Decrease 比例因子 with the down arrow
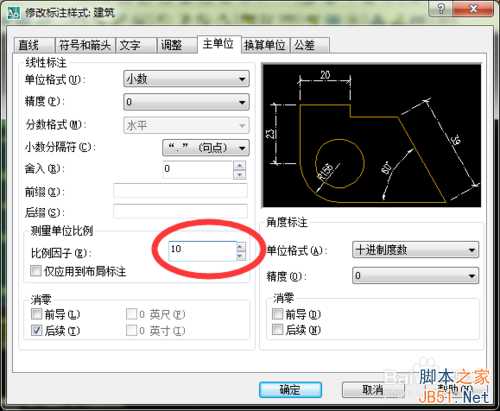Screen dimensions: 500x411 (241, 256)
